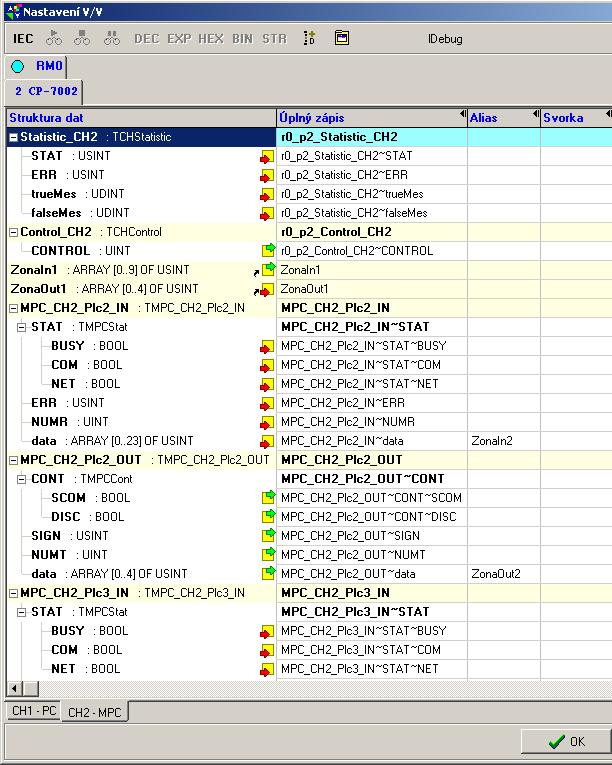Click red arrow icon on Plc3_IN COM row
The width and height of the screenshot is (612, 765).
pyautogui.click(x=266, y=651)
